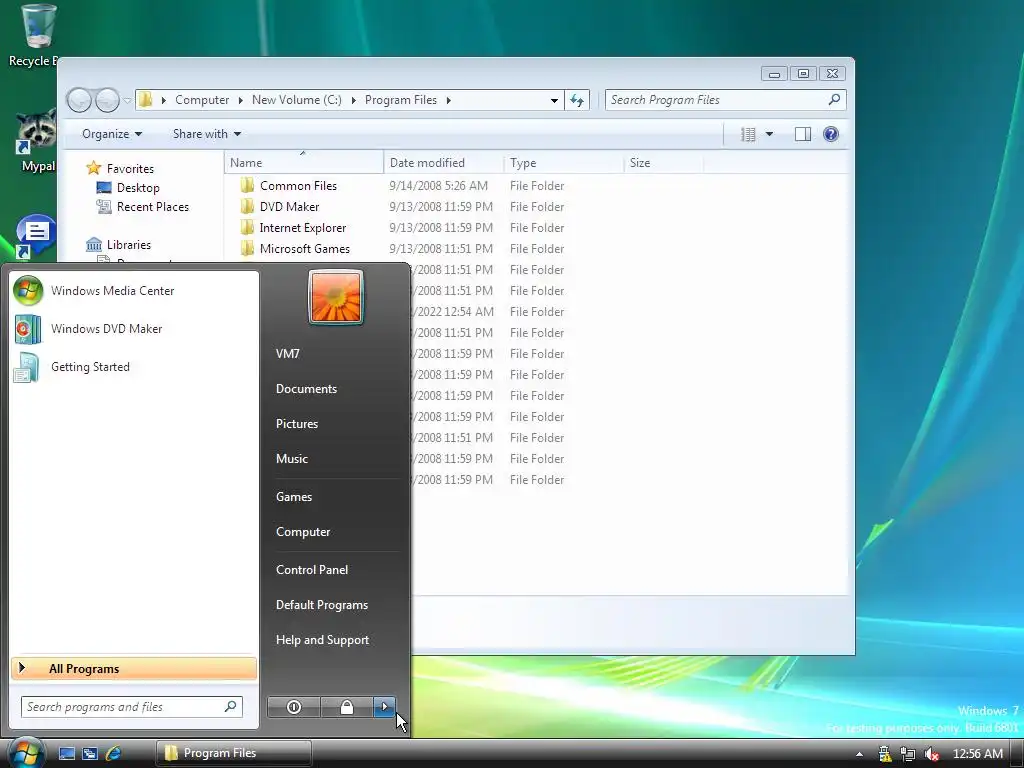Click Explorer Forward navigation button
Image resolution: width=1024 pixels, height=768 pixels.
pos(107,100)
